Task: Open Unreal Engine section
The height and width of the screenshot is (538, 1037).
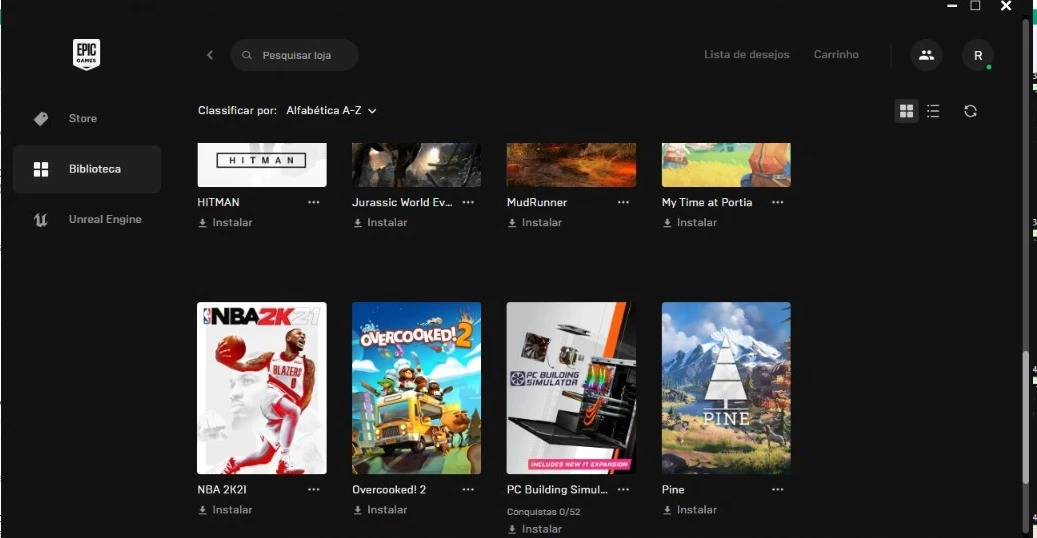Action: coord(87,220)
